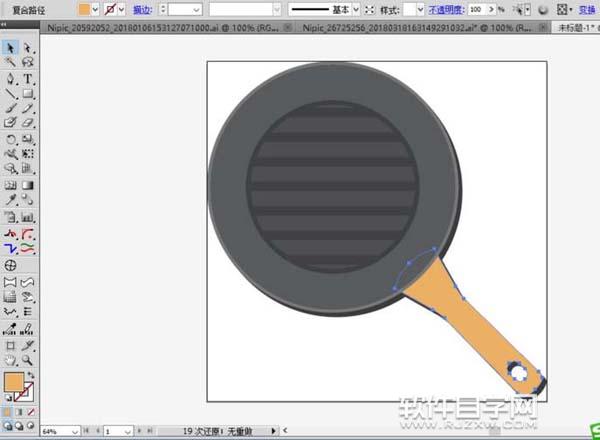
Task: Select the Scale tool
Action: pos(28,139)
